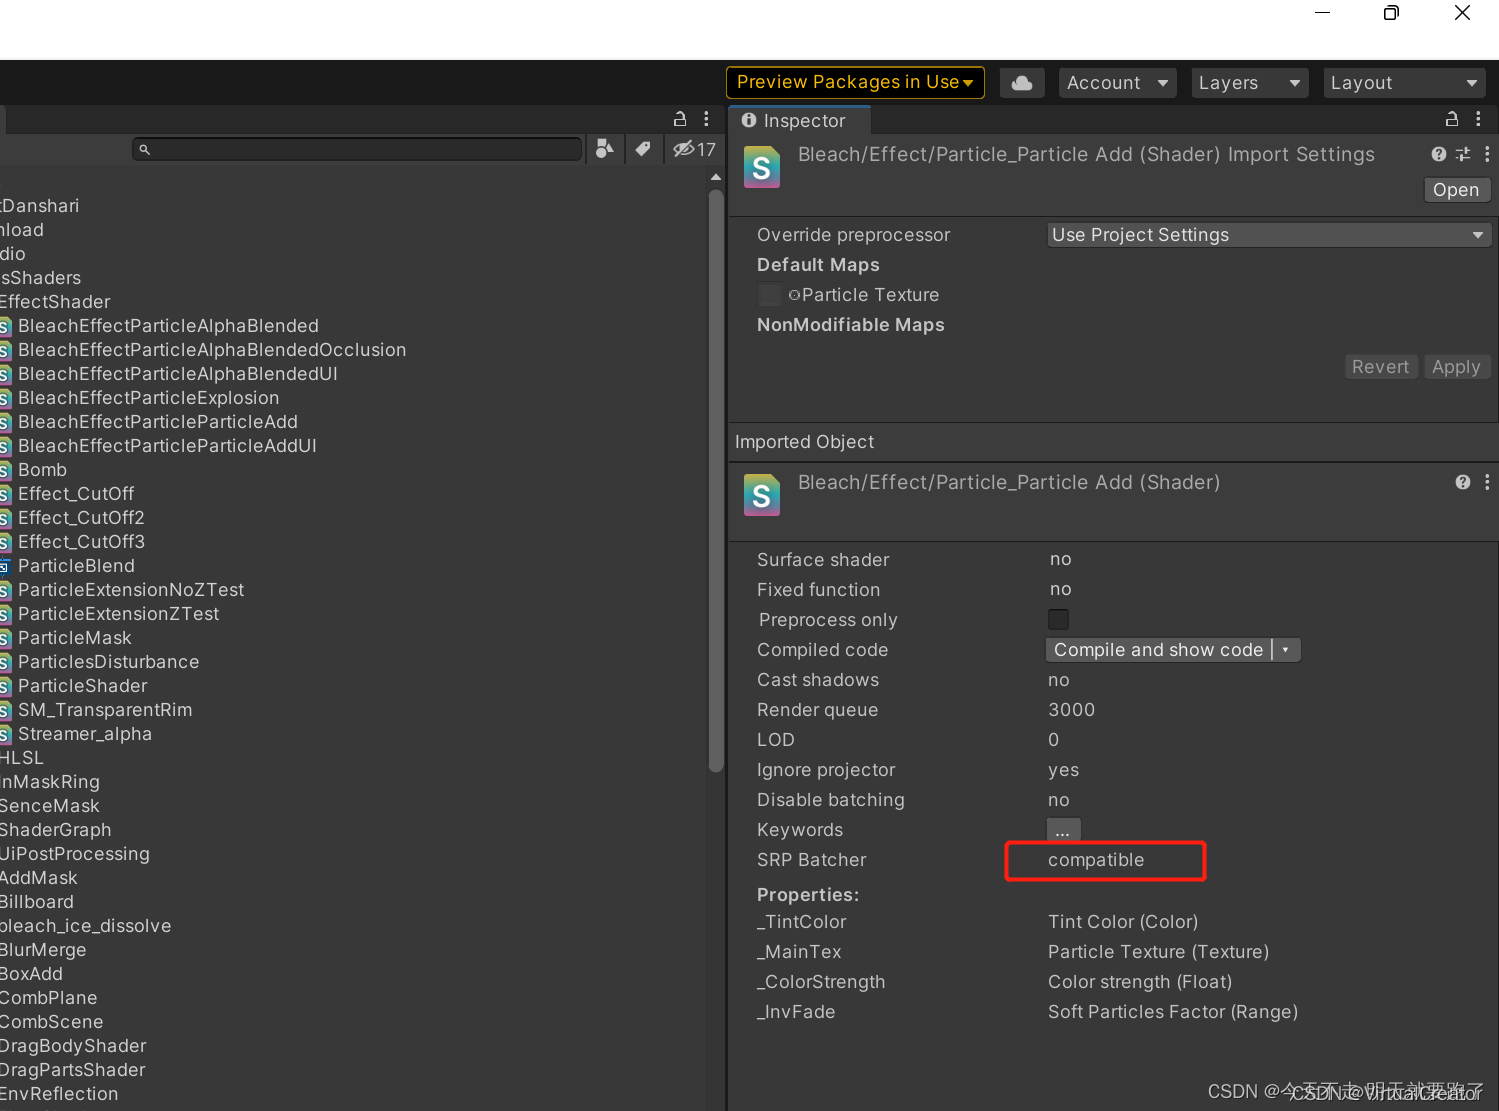Open the Inspector's kebab options menu
The height and width of the screenshot is (1111, 1499).
(1479, 118)
